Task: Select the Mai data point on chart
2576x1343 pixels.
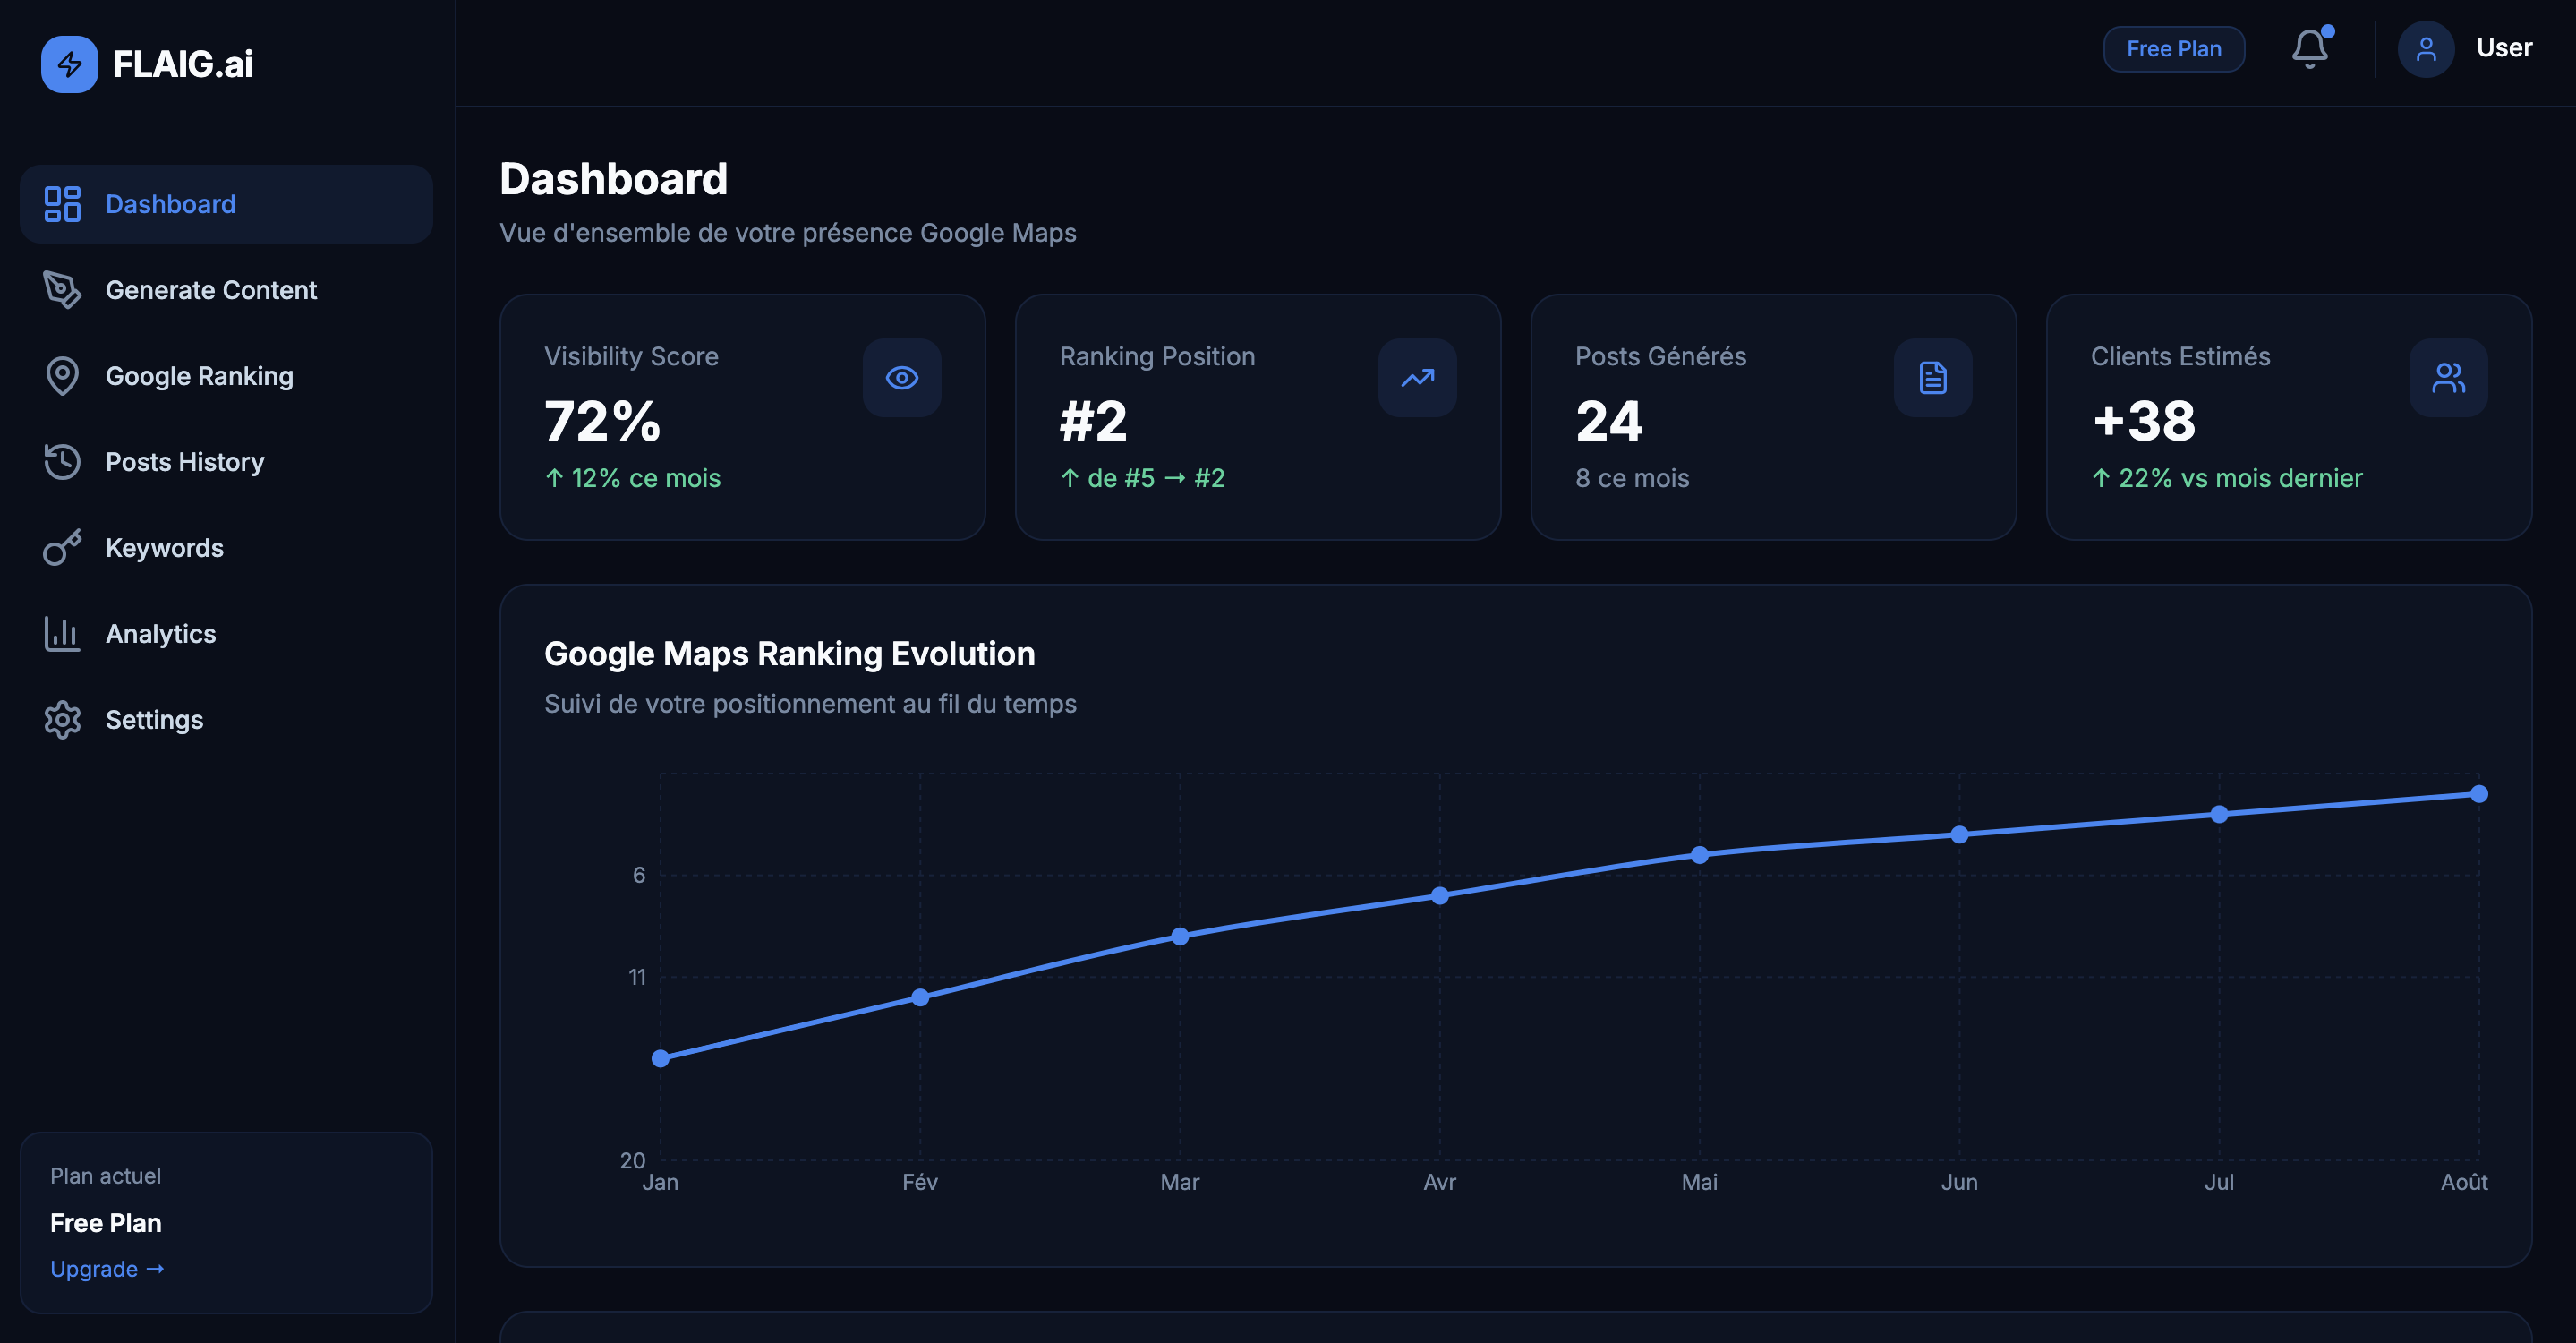Action: pos(1700,855)
